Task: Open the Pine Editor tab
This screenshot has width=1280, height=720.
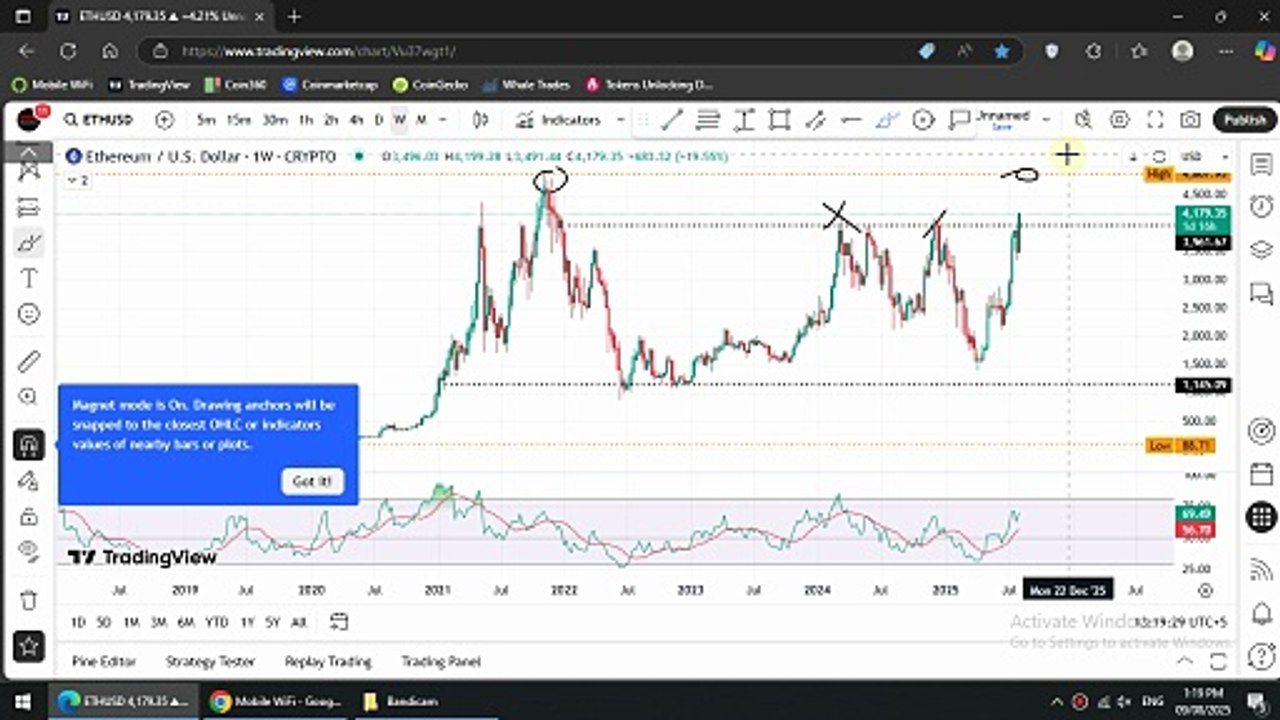Action: point(104,661)
